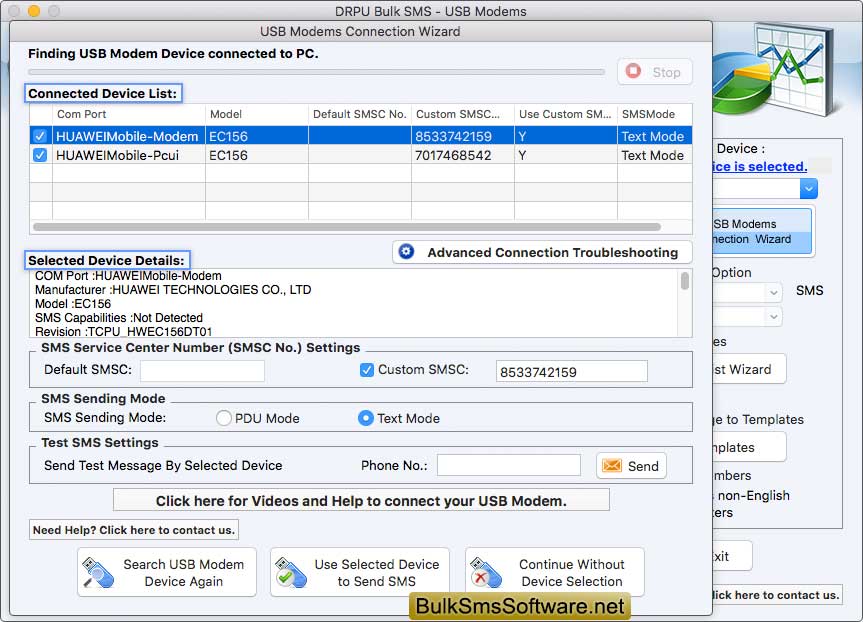Click the Selected Device Details vertical scrollbar
Screen dimensions: 863x622
[685, 281]
